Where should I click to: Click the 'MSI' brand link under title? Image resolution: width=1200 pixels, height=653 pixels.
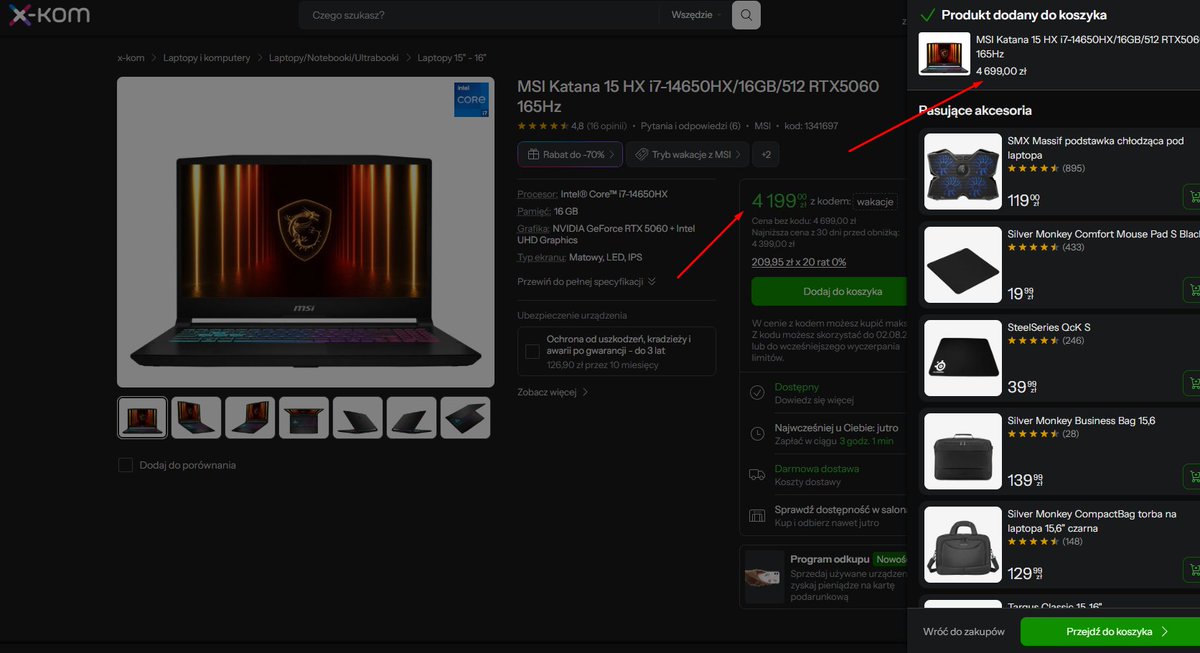click(x=762, y=126)
